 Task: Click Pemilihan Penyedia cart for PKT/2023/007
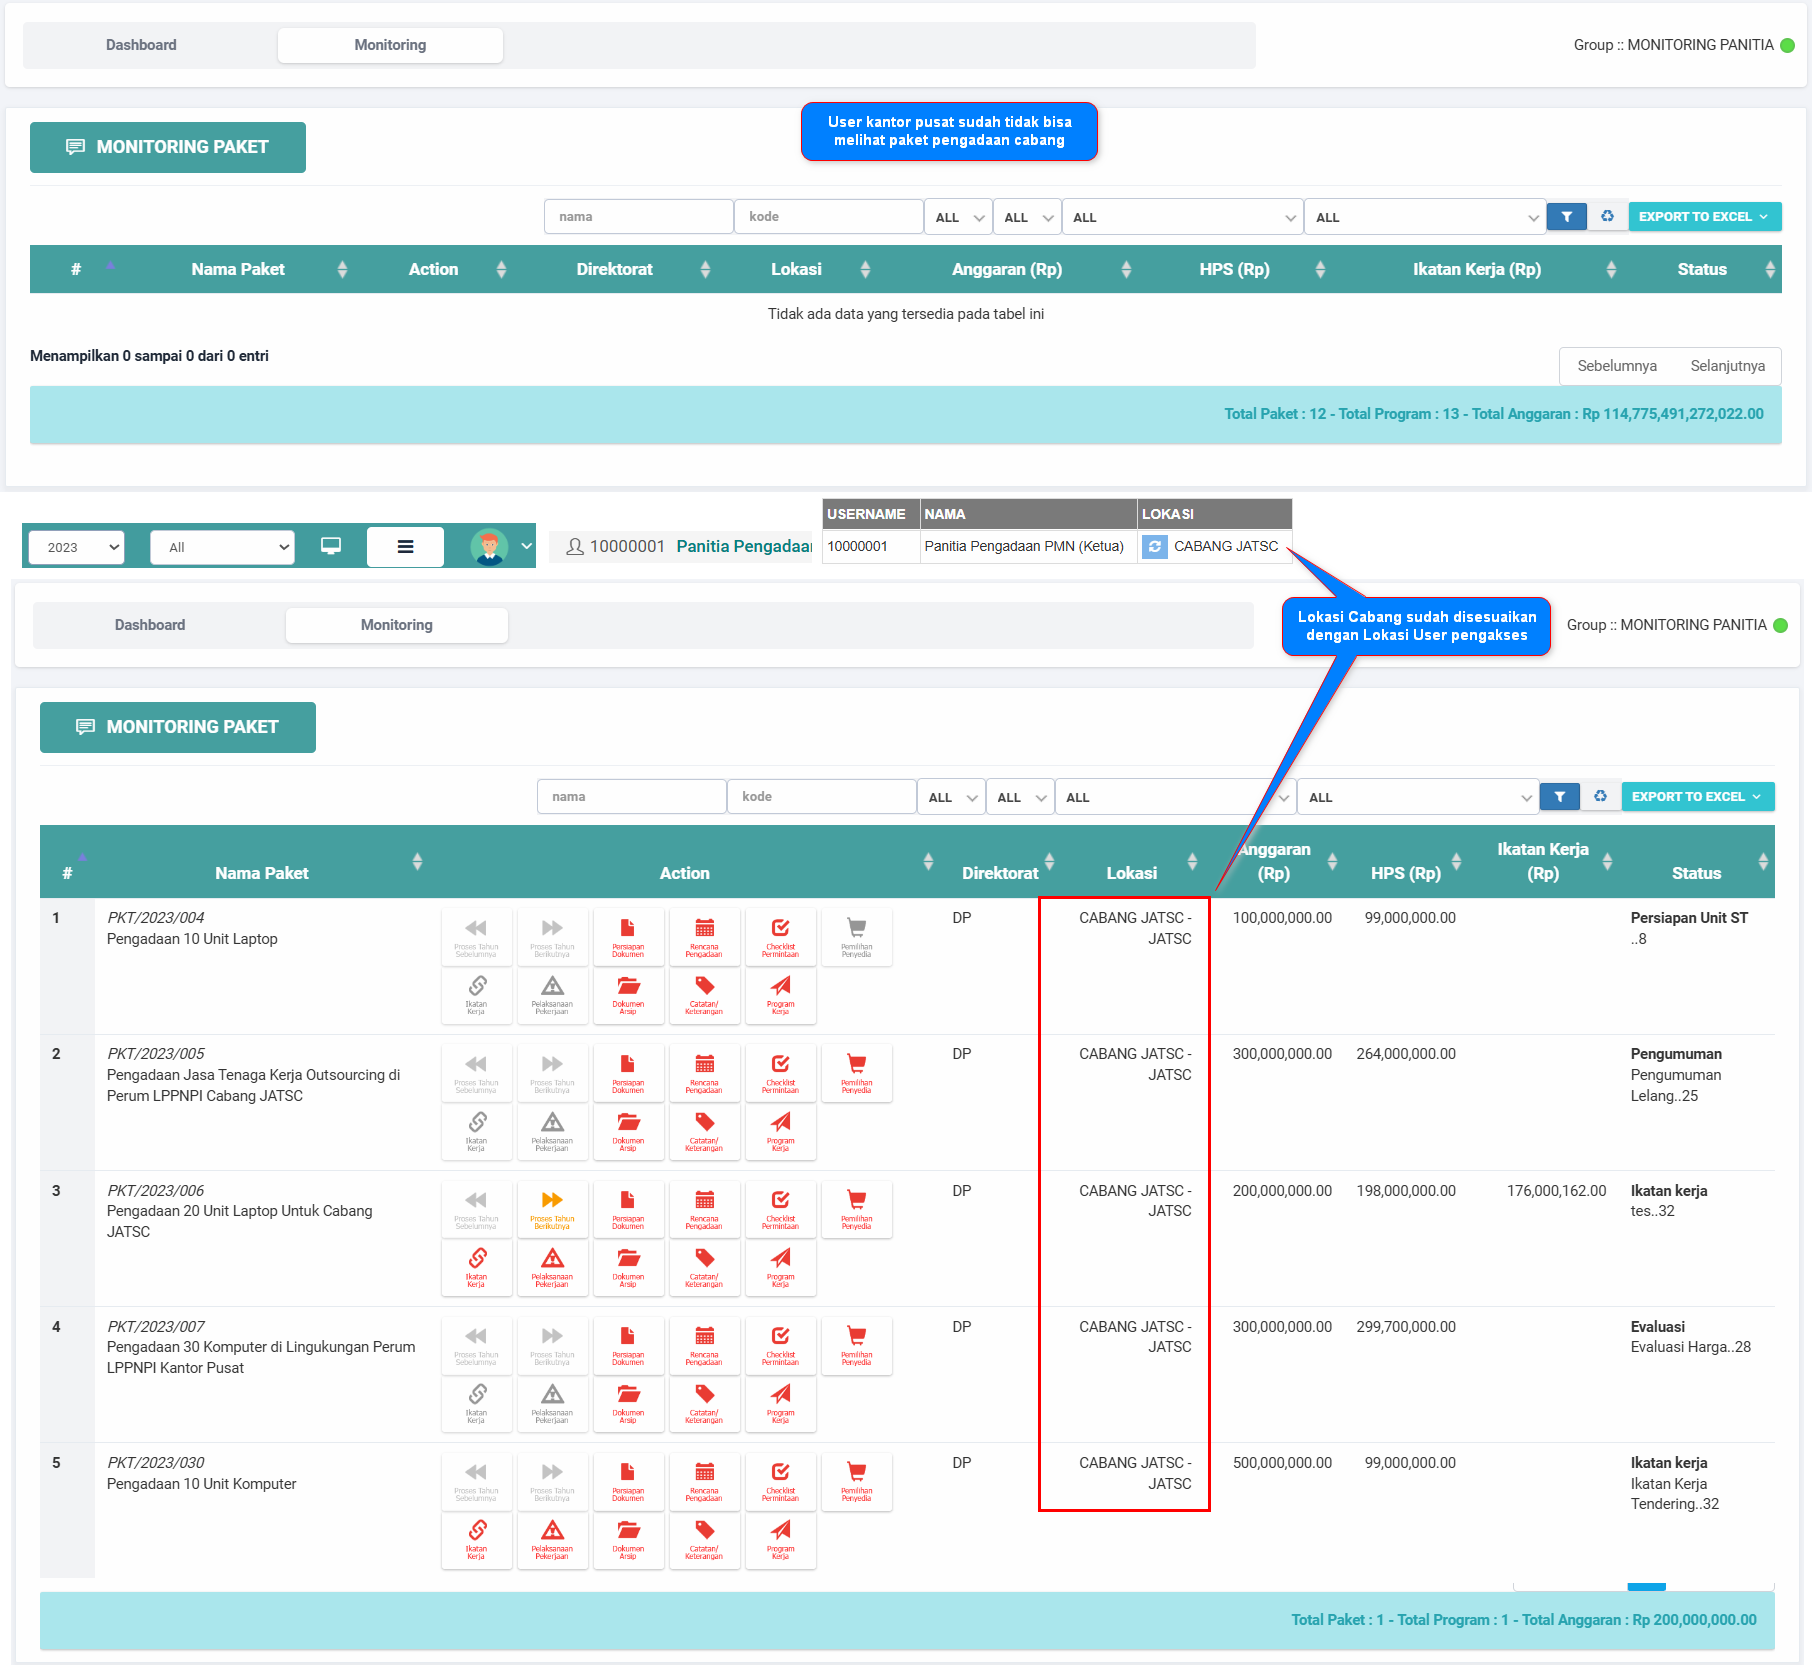pos(856,1345)
